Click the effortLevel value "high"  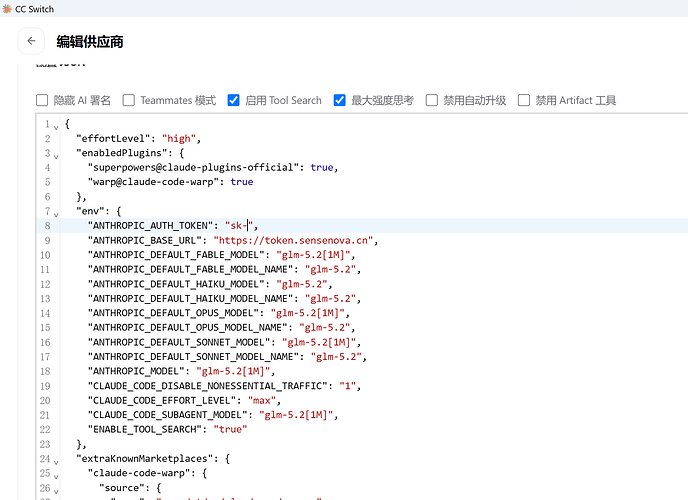coord(179,139)
